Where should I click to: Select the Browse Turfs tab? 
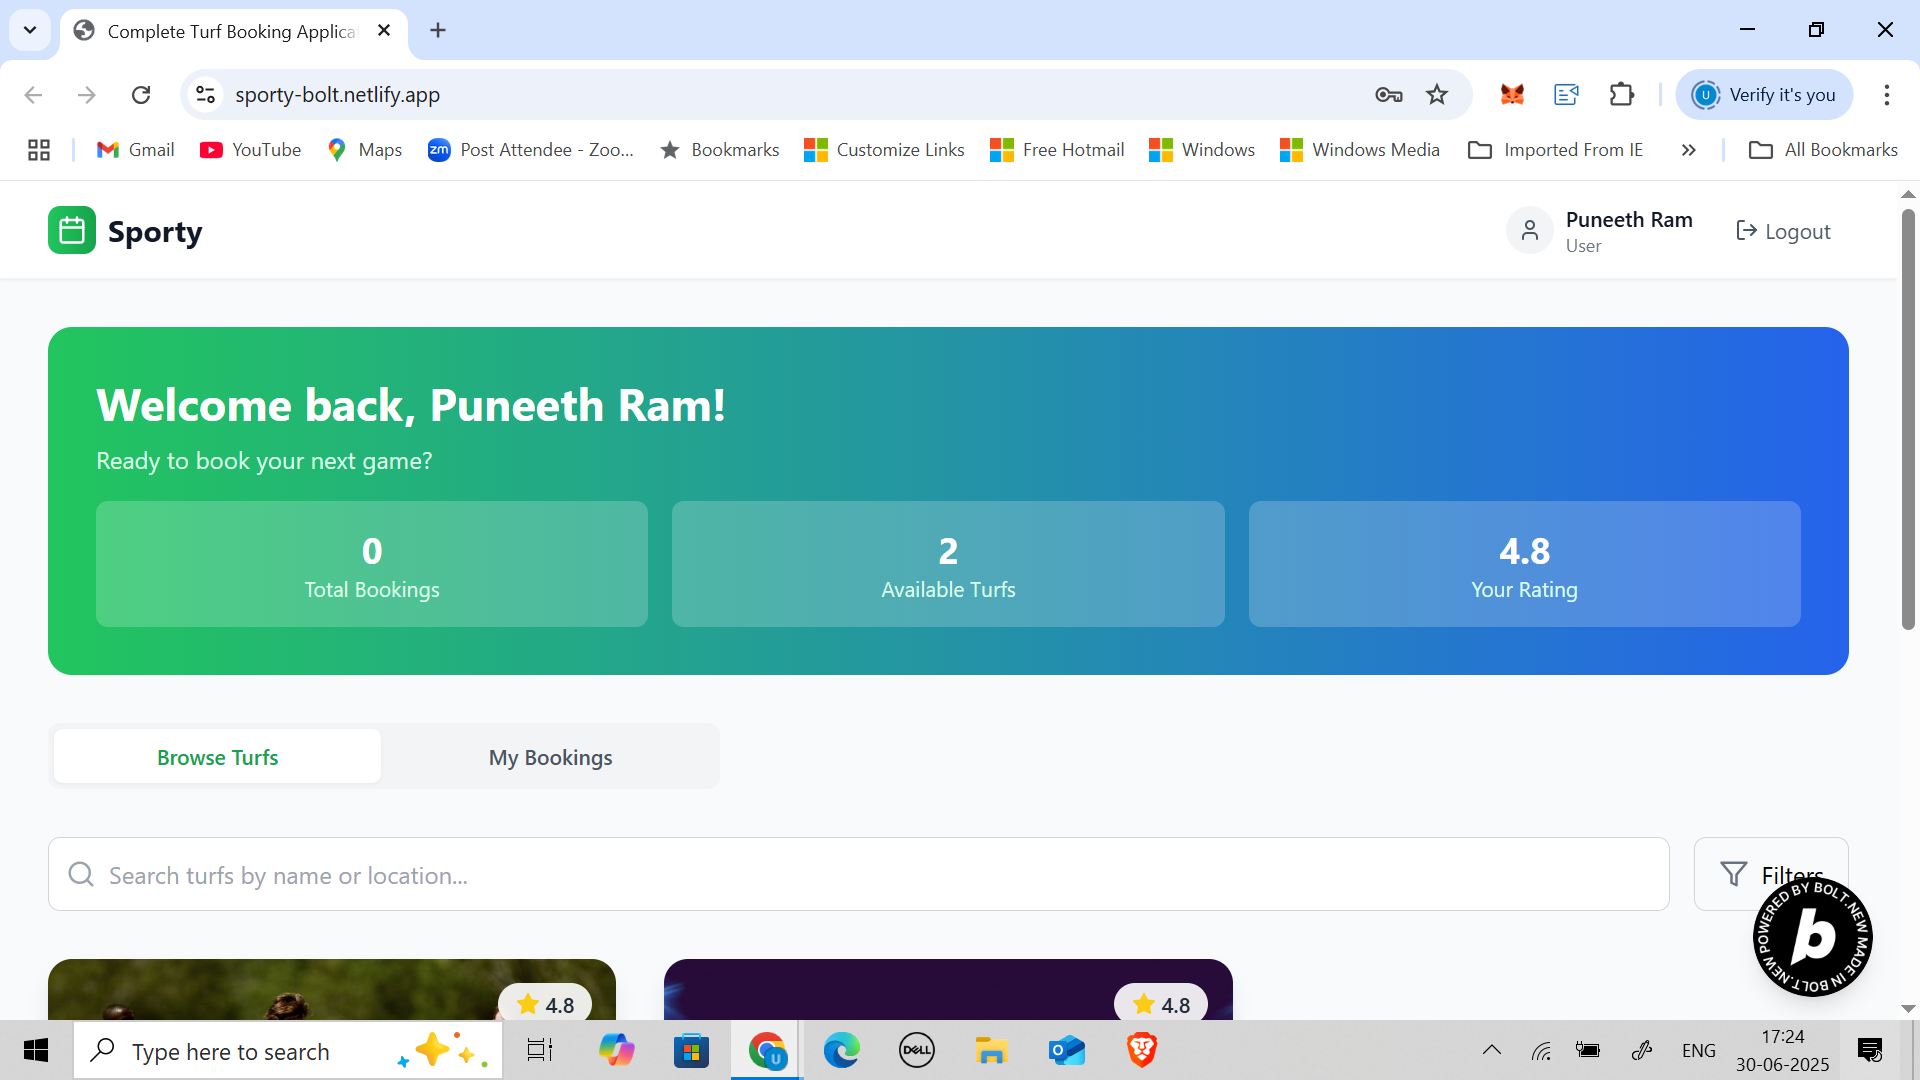[217, 757]
